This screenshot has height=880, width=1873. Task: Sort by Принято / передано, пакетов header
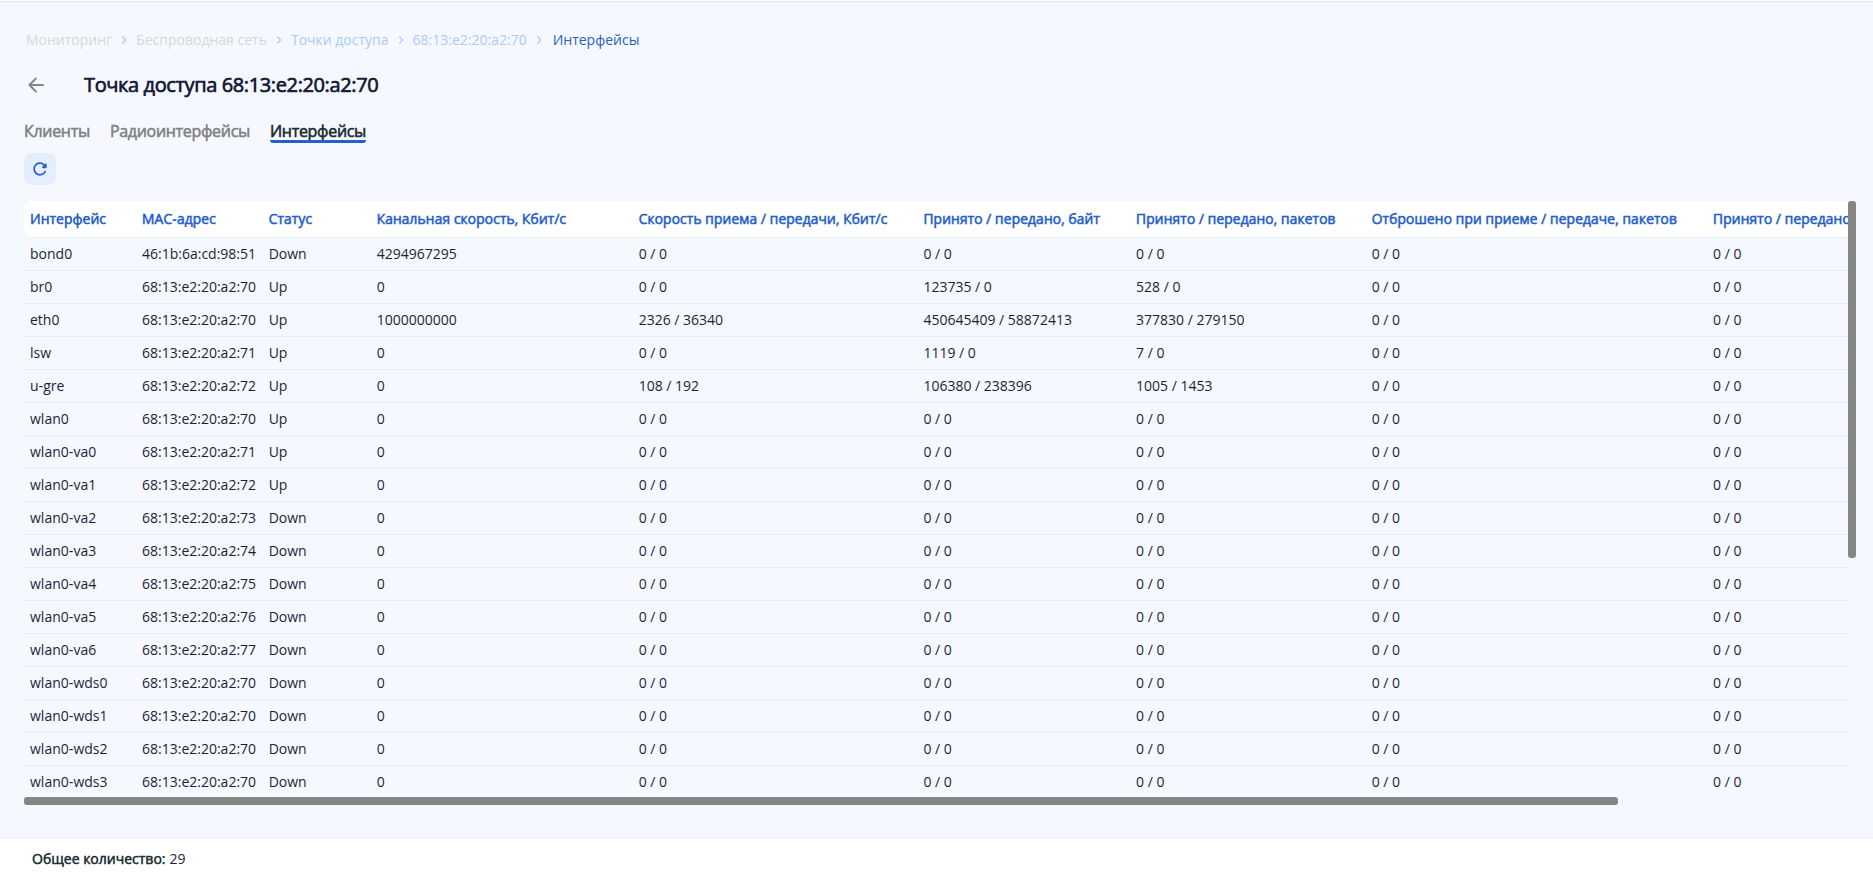(x=1235, y=219)
